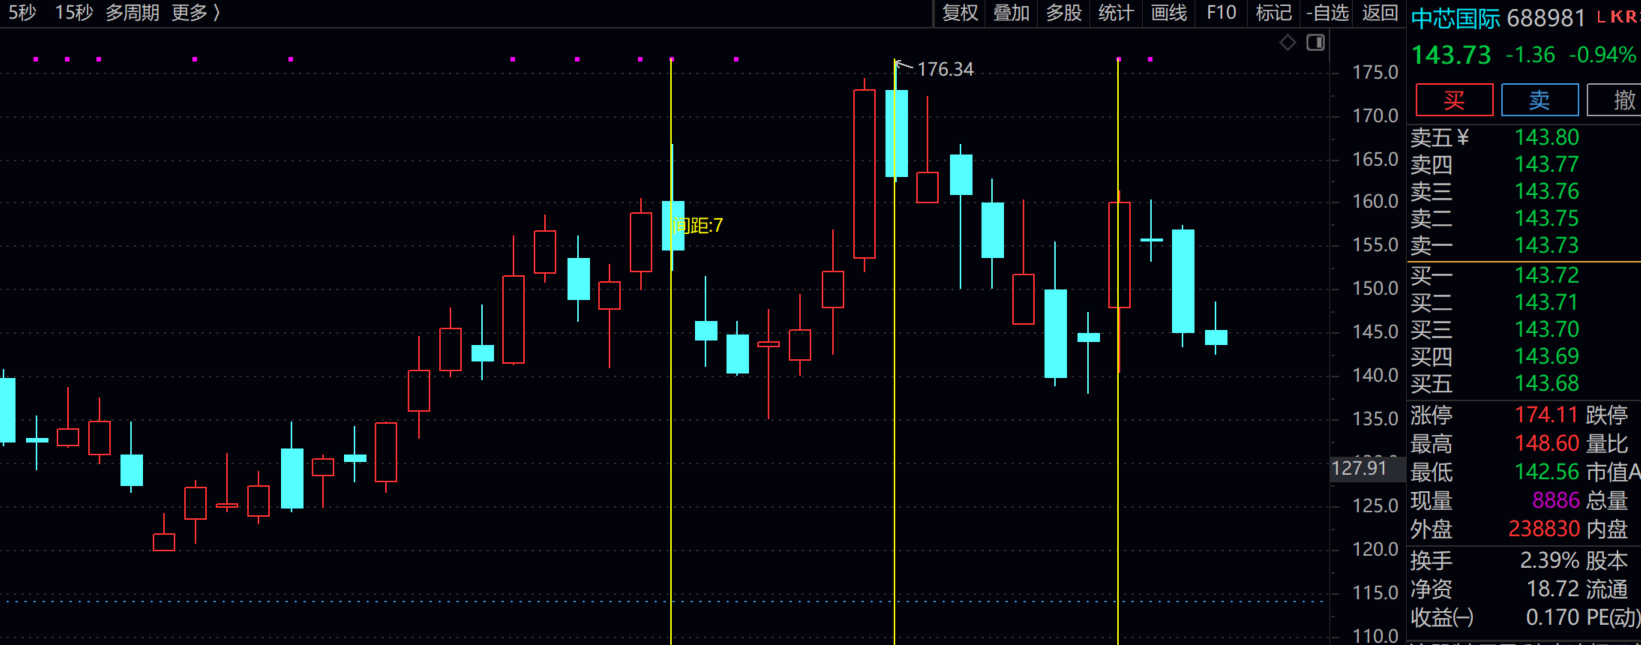Click the red 买 buy button
Screen dimensions: 1641x645
(x=1454, y=100)
